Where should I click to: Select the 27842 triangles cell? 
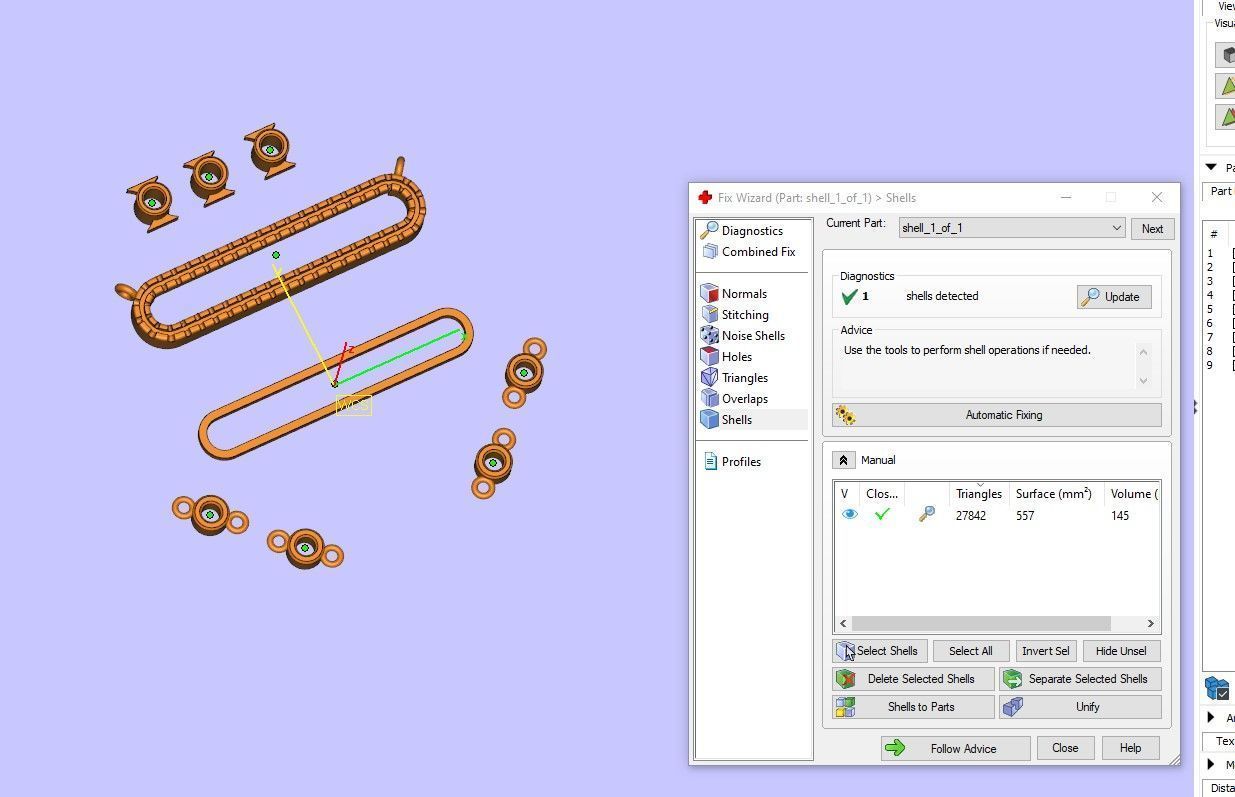point(971,516)
